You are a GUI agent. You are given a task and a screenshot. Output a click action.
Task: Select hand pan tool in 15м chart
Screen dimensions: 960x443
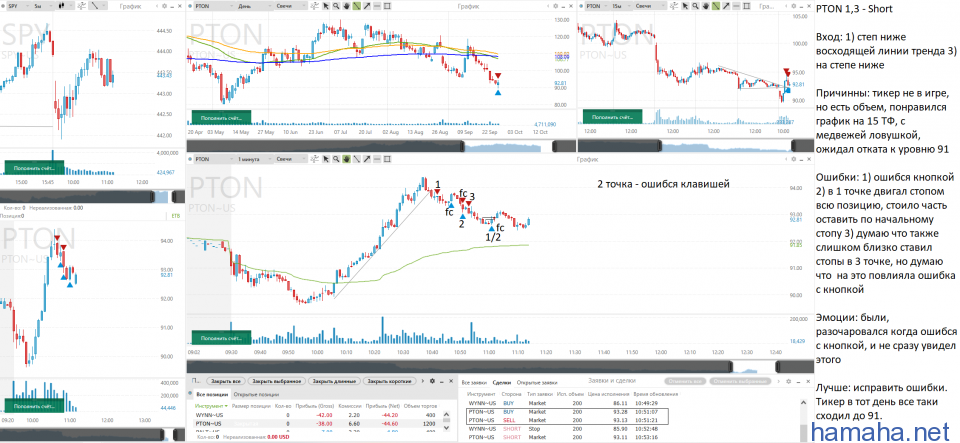click(706, 6)
